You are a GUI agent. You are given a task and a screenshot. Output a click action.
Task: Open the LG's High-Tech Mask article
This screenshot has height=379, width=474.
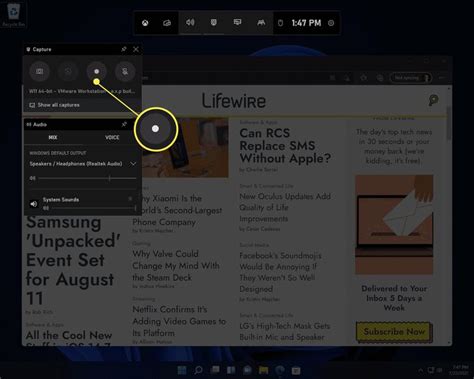285,331
